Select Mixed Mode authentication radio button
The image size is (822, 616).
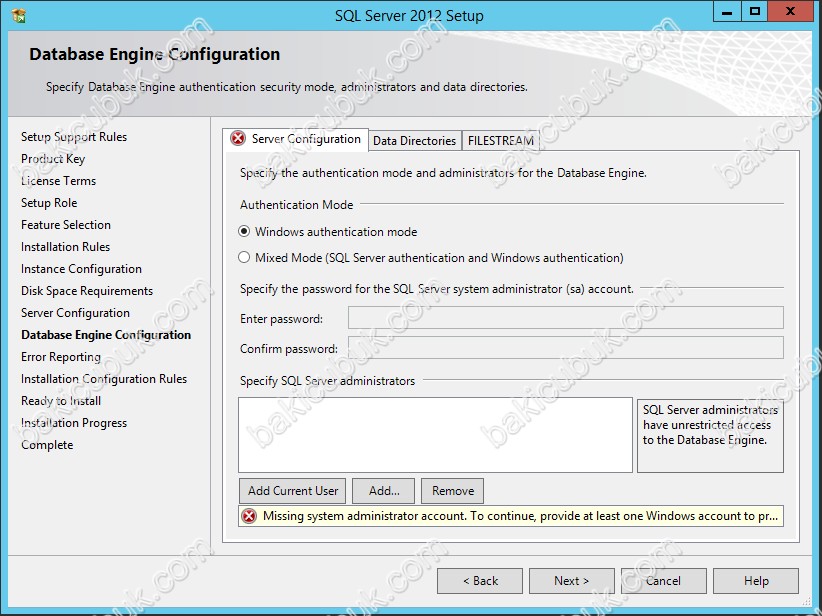(244, 257)
